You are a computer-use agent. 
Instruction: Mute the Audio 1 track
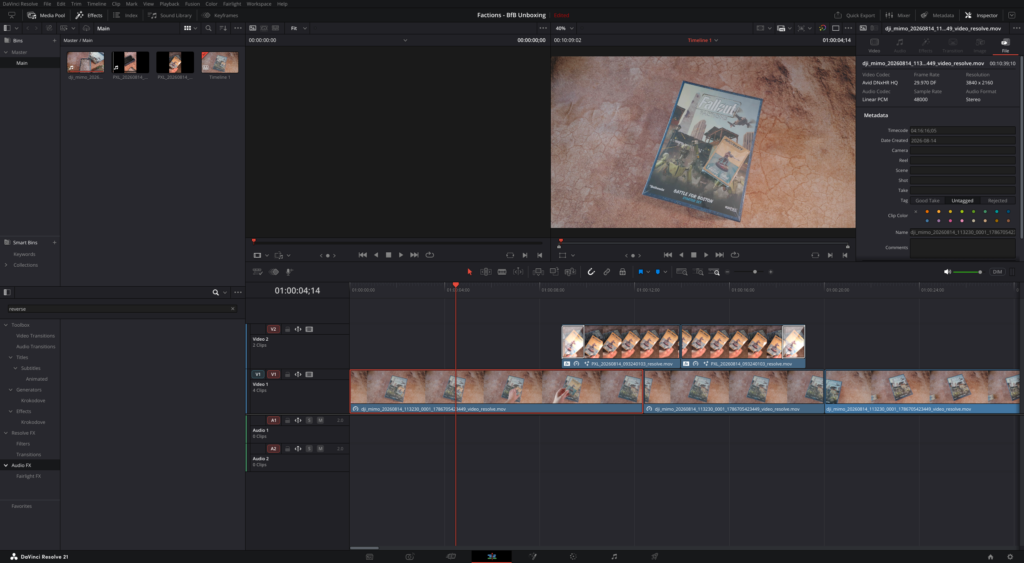(320, 420)
